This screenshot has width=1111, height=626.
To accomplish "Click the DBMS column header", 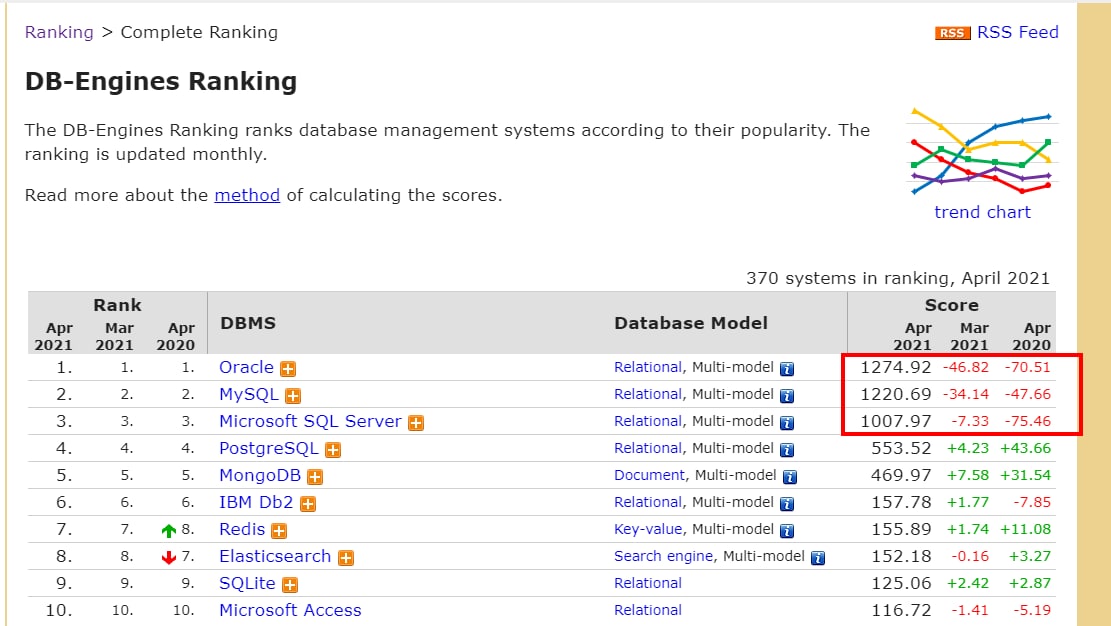I will pos(248,323).
